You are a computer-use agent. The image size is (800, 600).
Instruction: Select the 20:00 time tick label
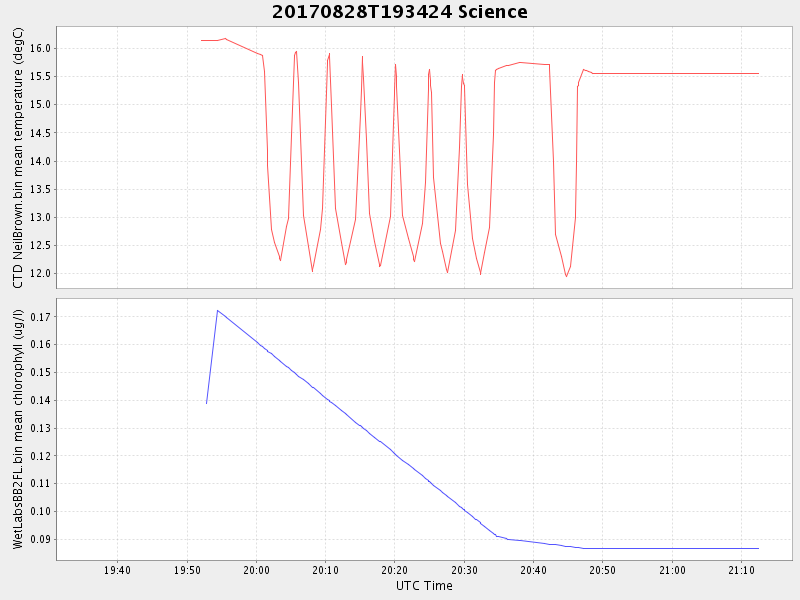pos(257,570)
